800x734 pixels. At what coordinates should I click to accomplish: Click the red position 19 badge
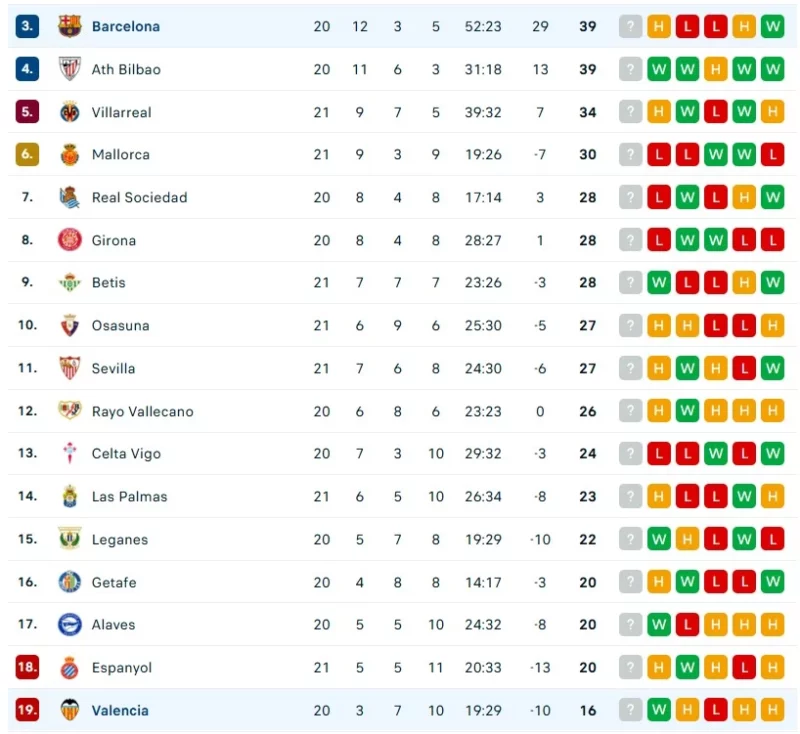click(x=27, y=710)
